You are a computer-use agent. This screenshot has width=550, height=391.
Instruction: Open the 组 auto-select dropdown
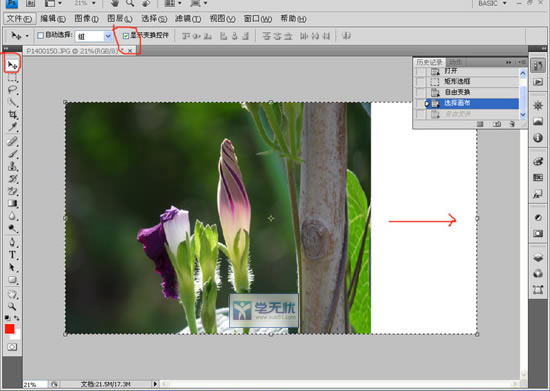click(x=108, y=36)
